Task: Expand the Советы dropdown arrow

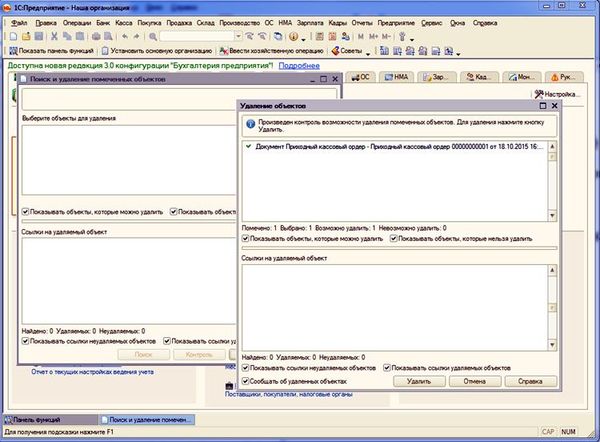Action: 368,53
